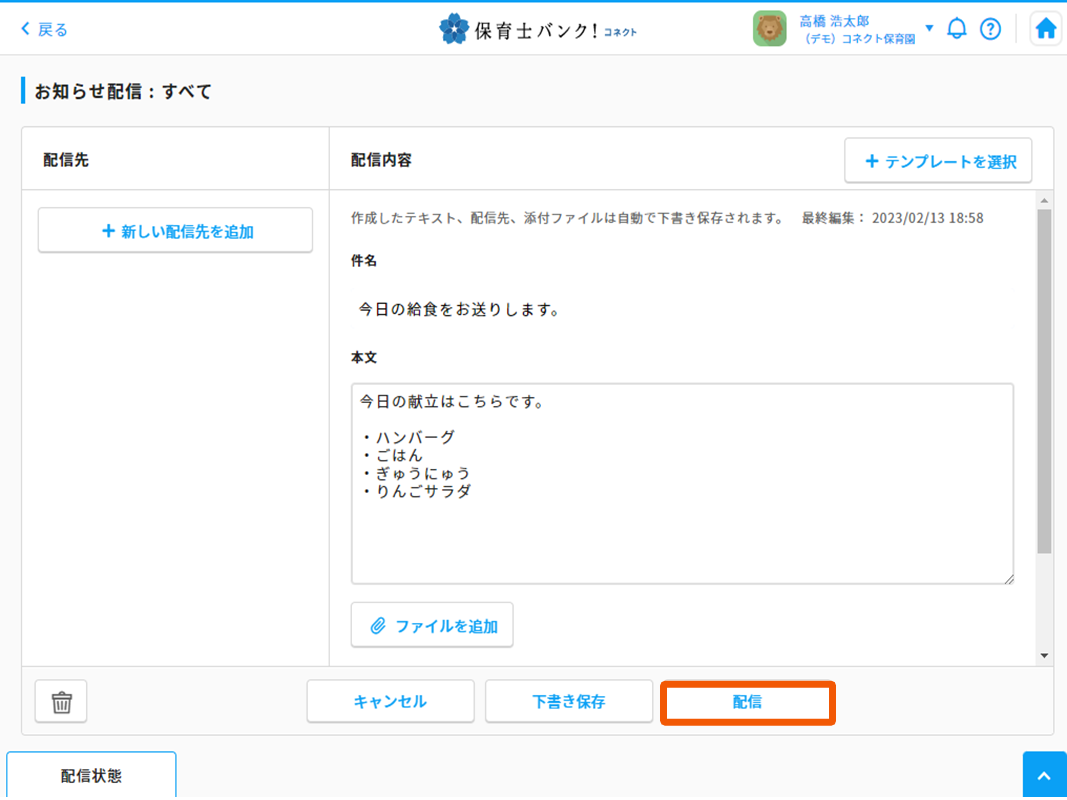
Task: Click the scroll-to-top arrow button
Action: pos(1044,776)
